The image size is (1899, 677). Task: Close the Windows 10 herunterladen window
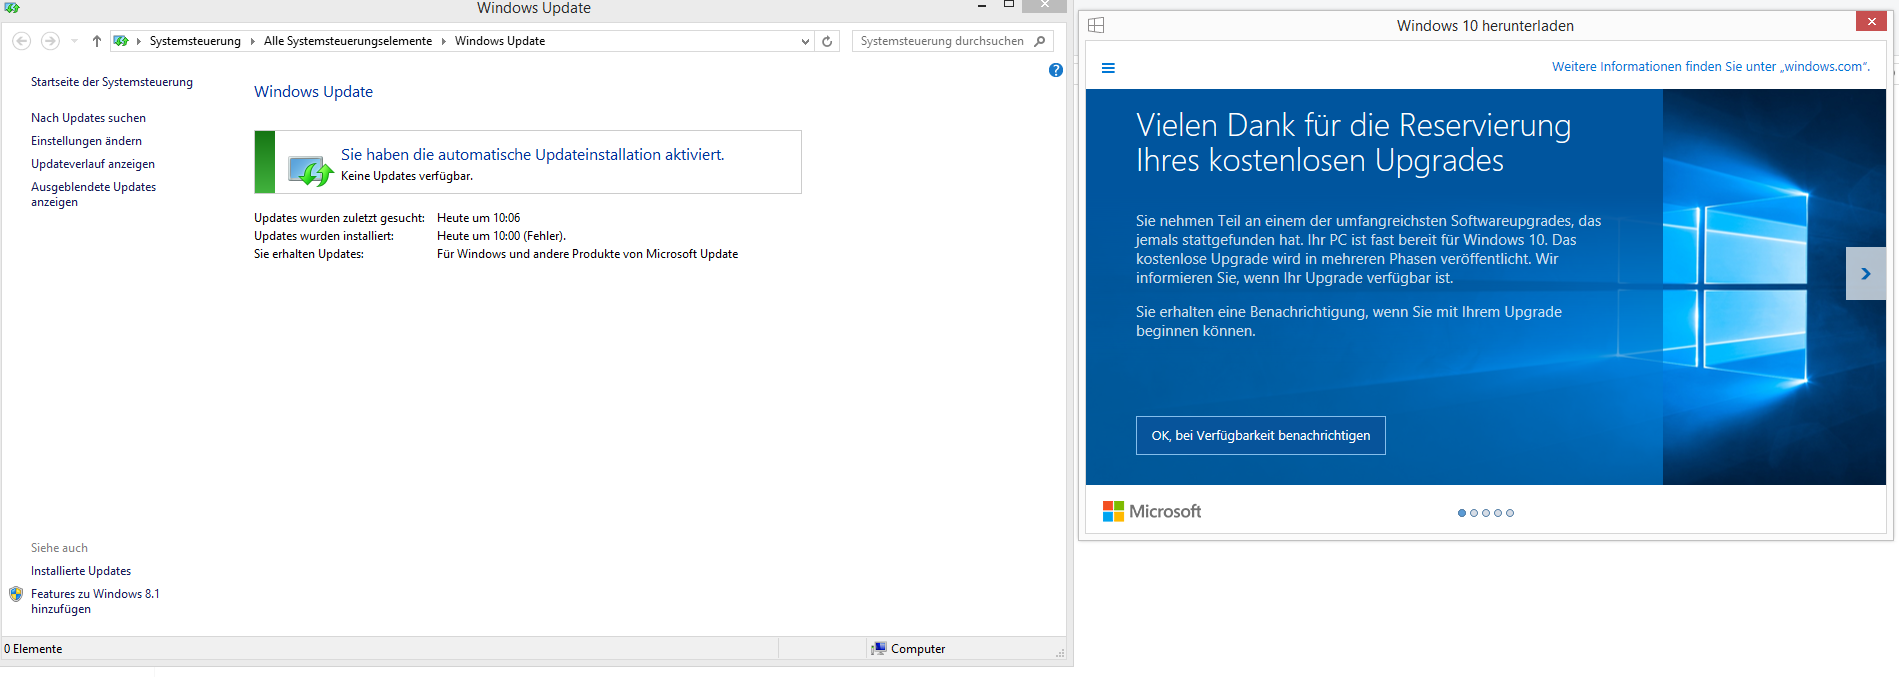tap(1871, 21)
